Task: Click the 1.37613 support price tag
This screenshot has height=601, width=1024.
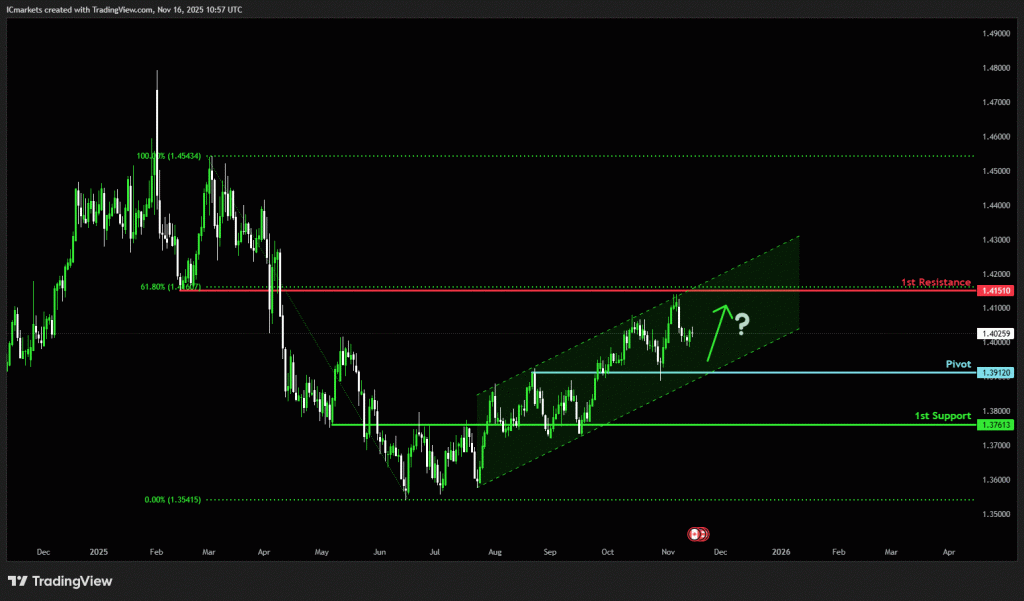Action: pos(995,425)
